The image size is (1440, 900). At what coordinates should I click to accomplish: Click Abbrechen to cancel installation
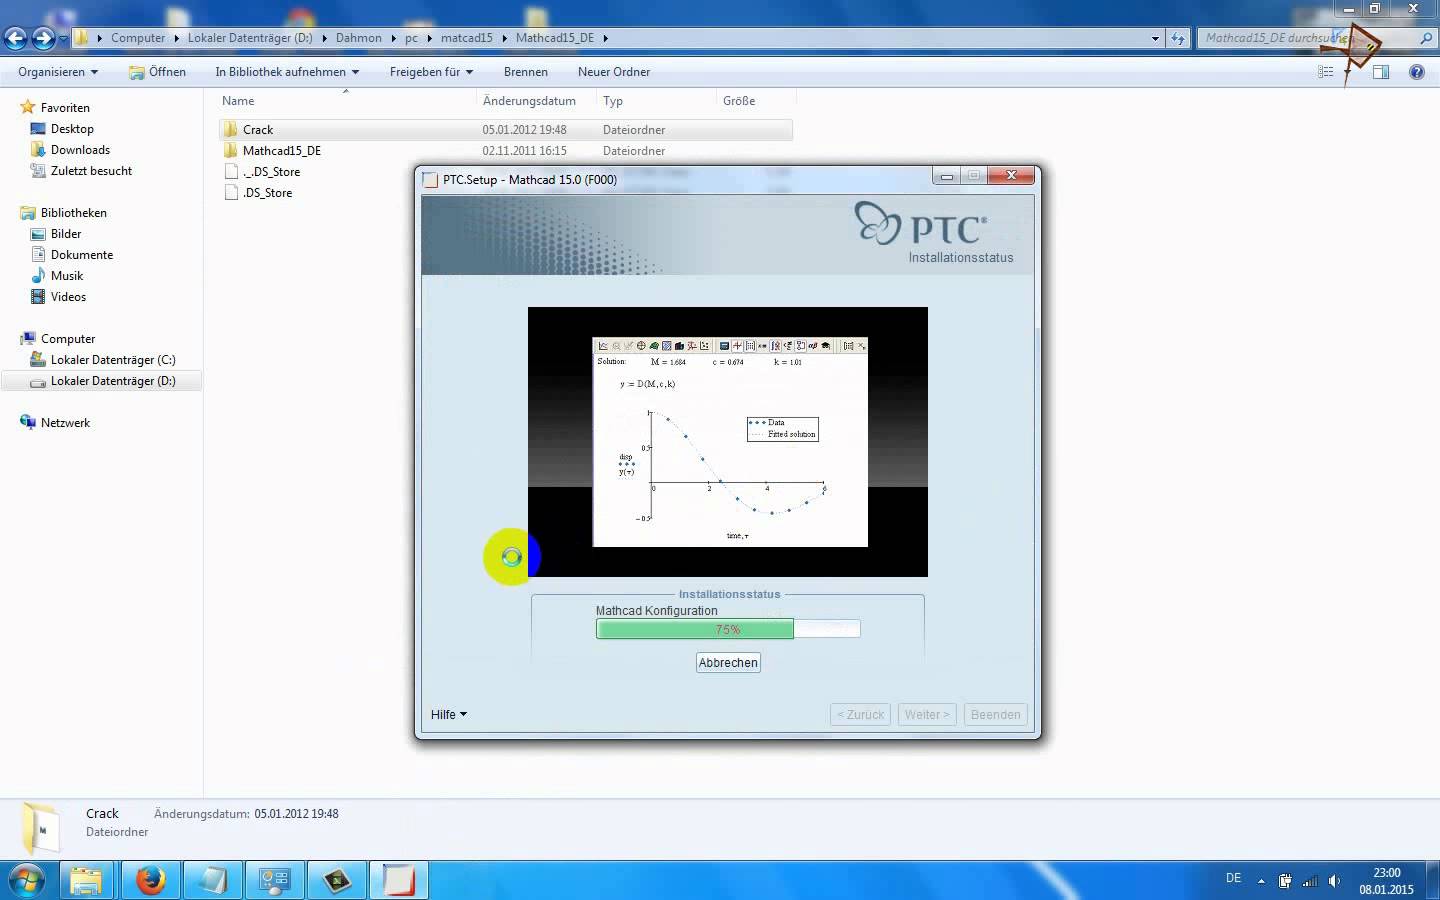pos(728,662)
